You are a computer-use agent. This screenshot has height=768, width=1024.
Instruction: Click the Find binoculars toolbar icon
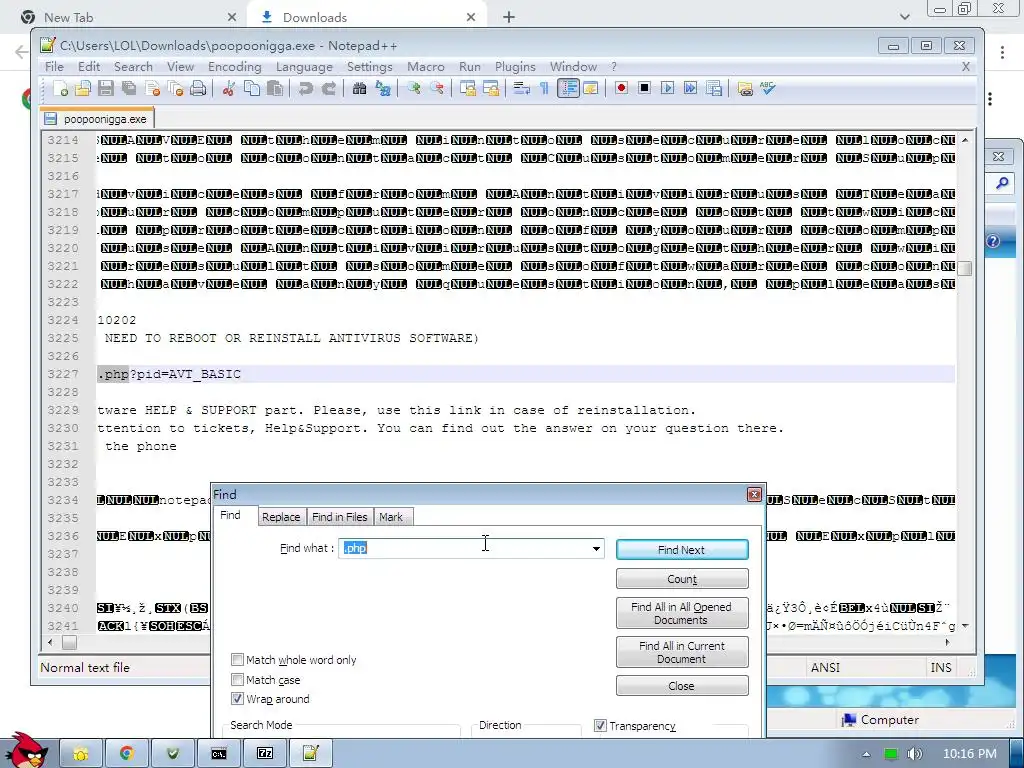[359, 88]
